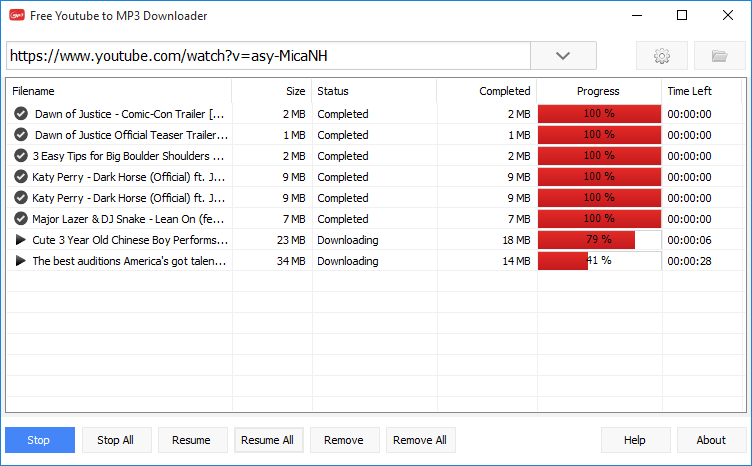Click the '7 MB' size cell
The height and width of the screenshot is (466, 752).
[x=294, y=219]
